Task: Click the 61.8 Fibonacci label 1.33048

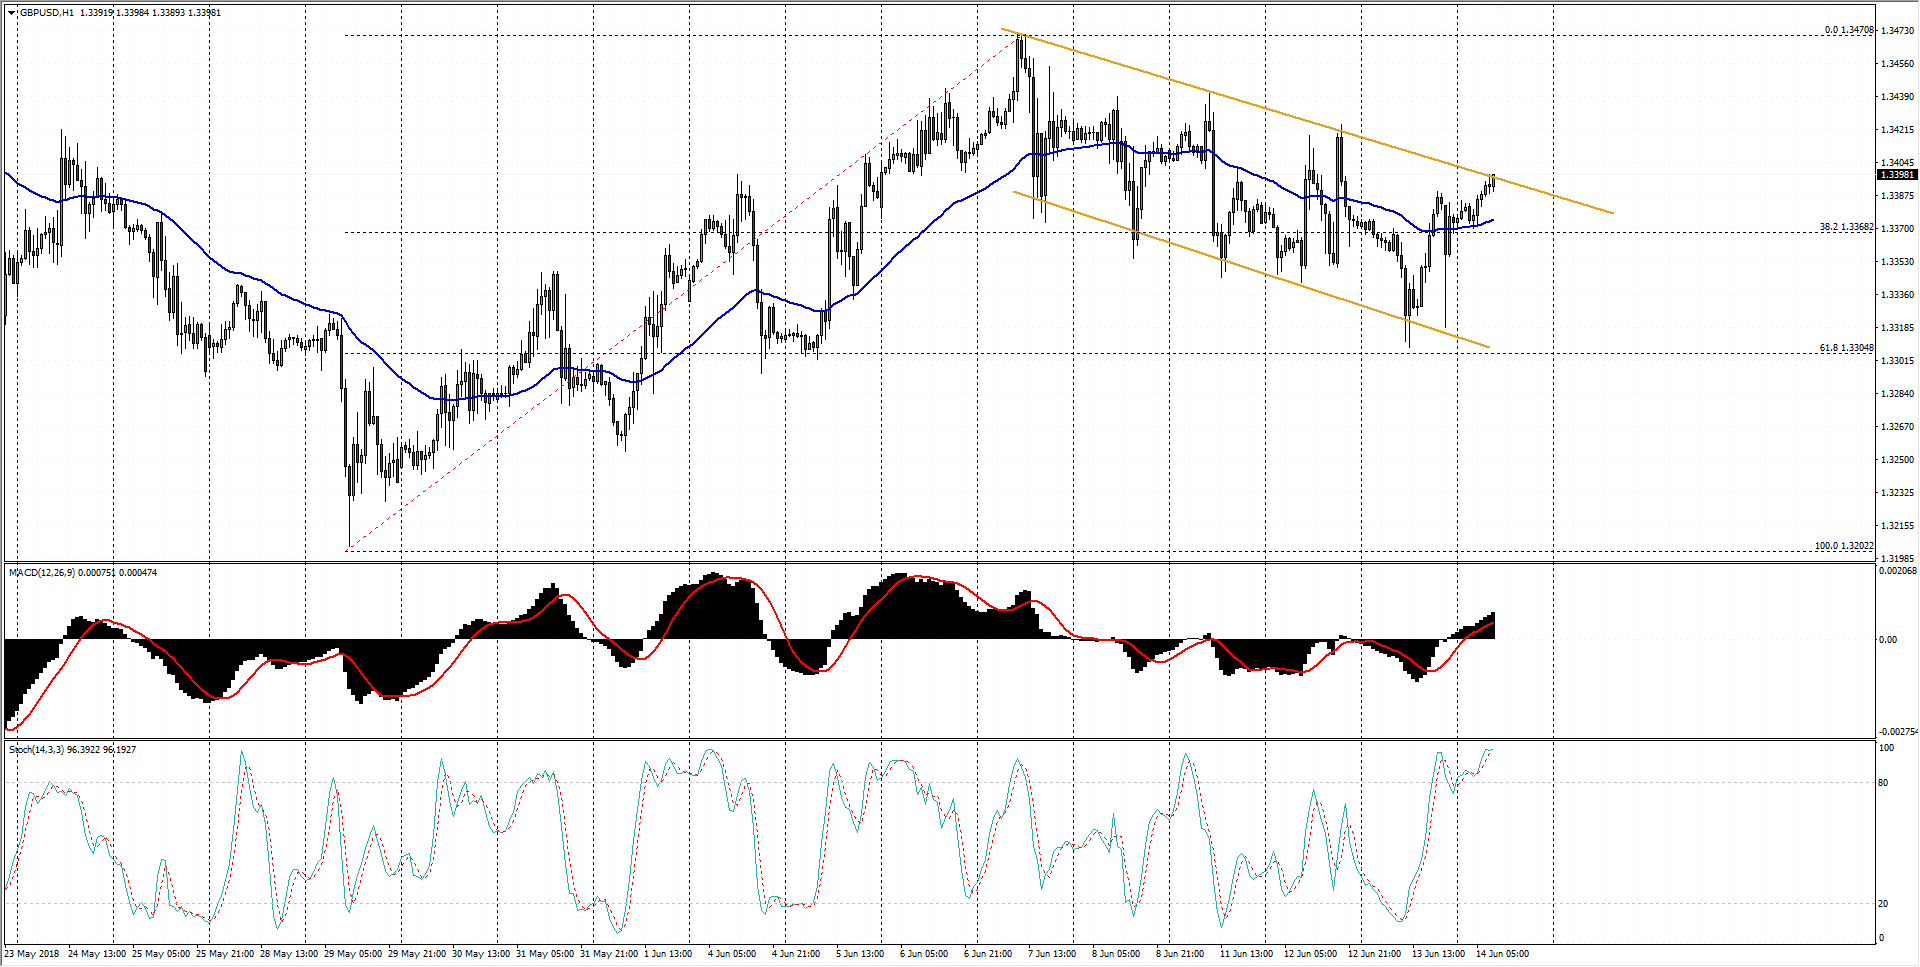Action: [x=1846, y=348]
